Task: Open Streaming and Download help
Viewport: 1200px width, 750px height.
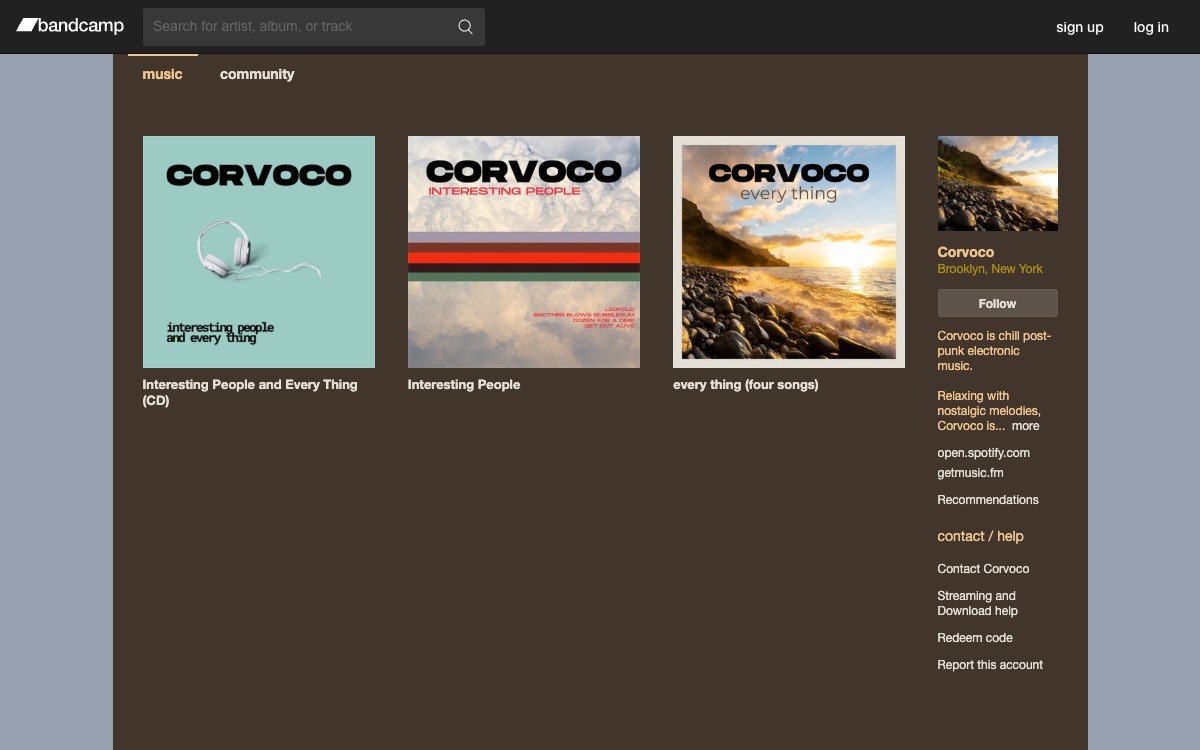Action: (978, 603)
